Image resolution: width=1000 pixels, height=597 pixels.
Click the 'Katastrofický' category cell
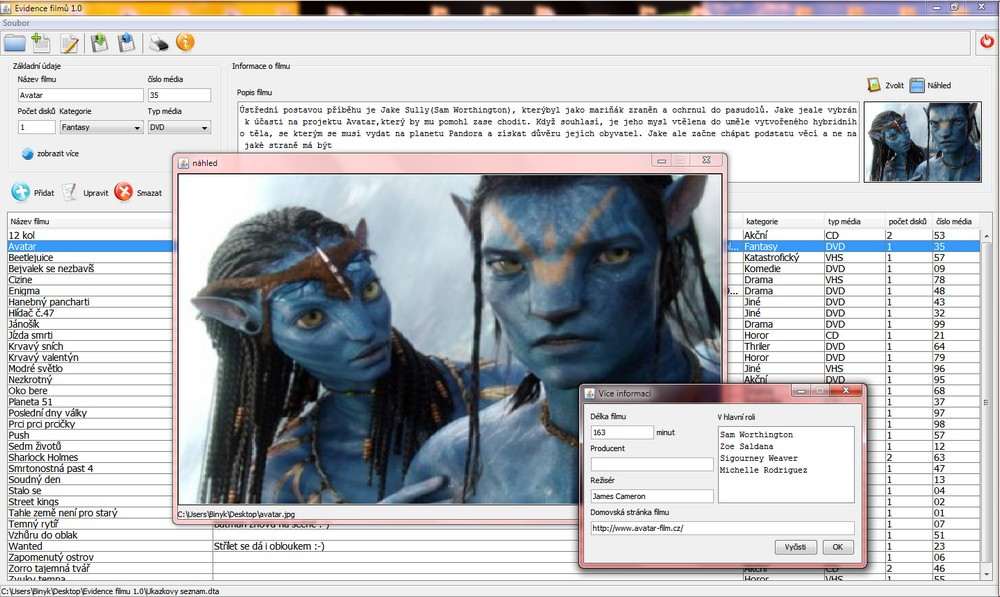pos(783,258)
